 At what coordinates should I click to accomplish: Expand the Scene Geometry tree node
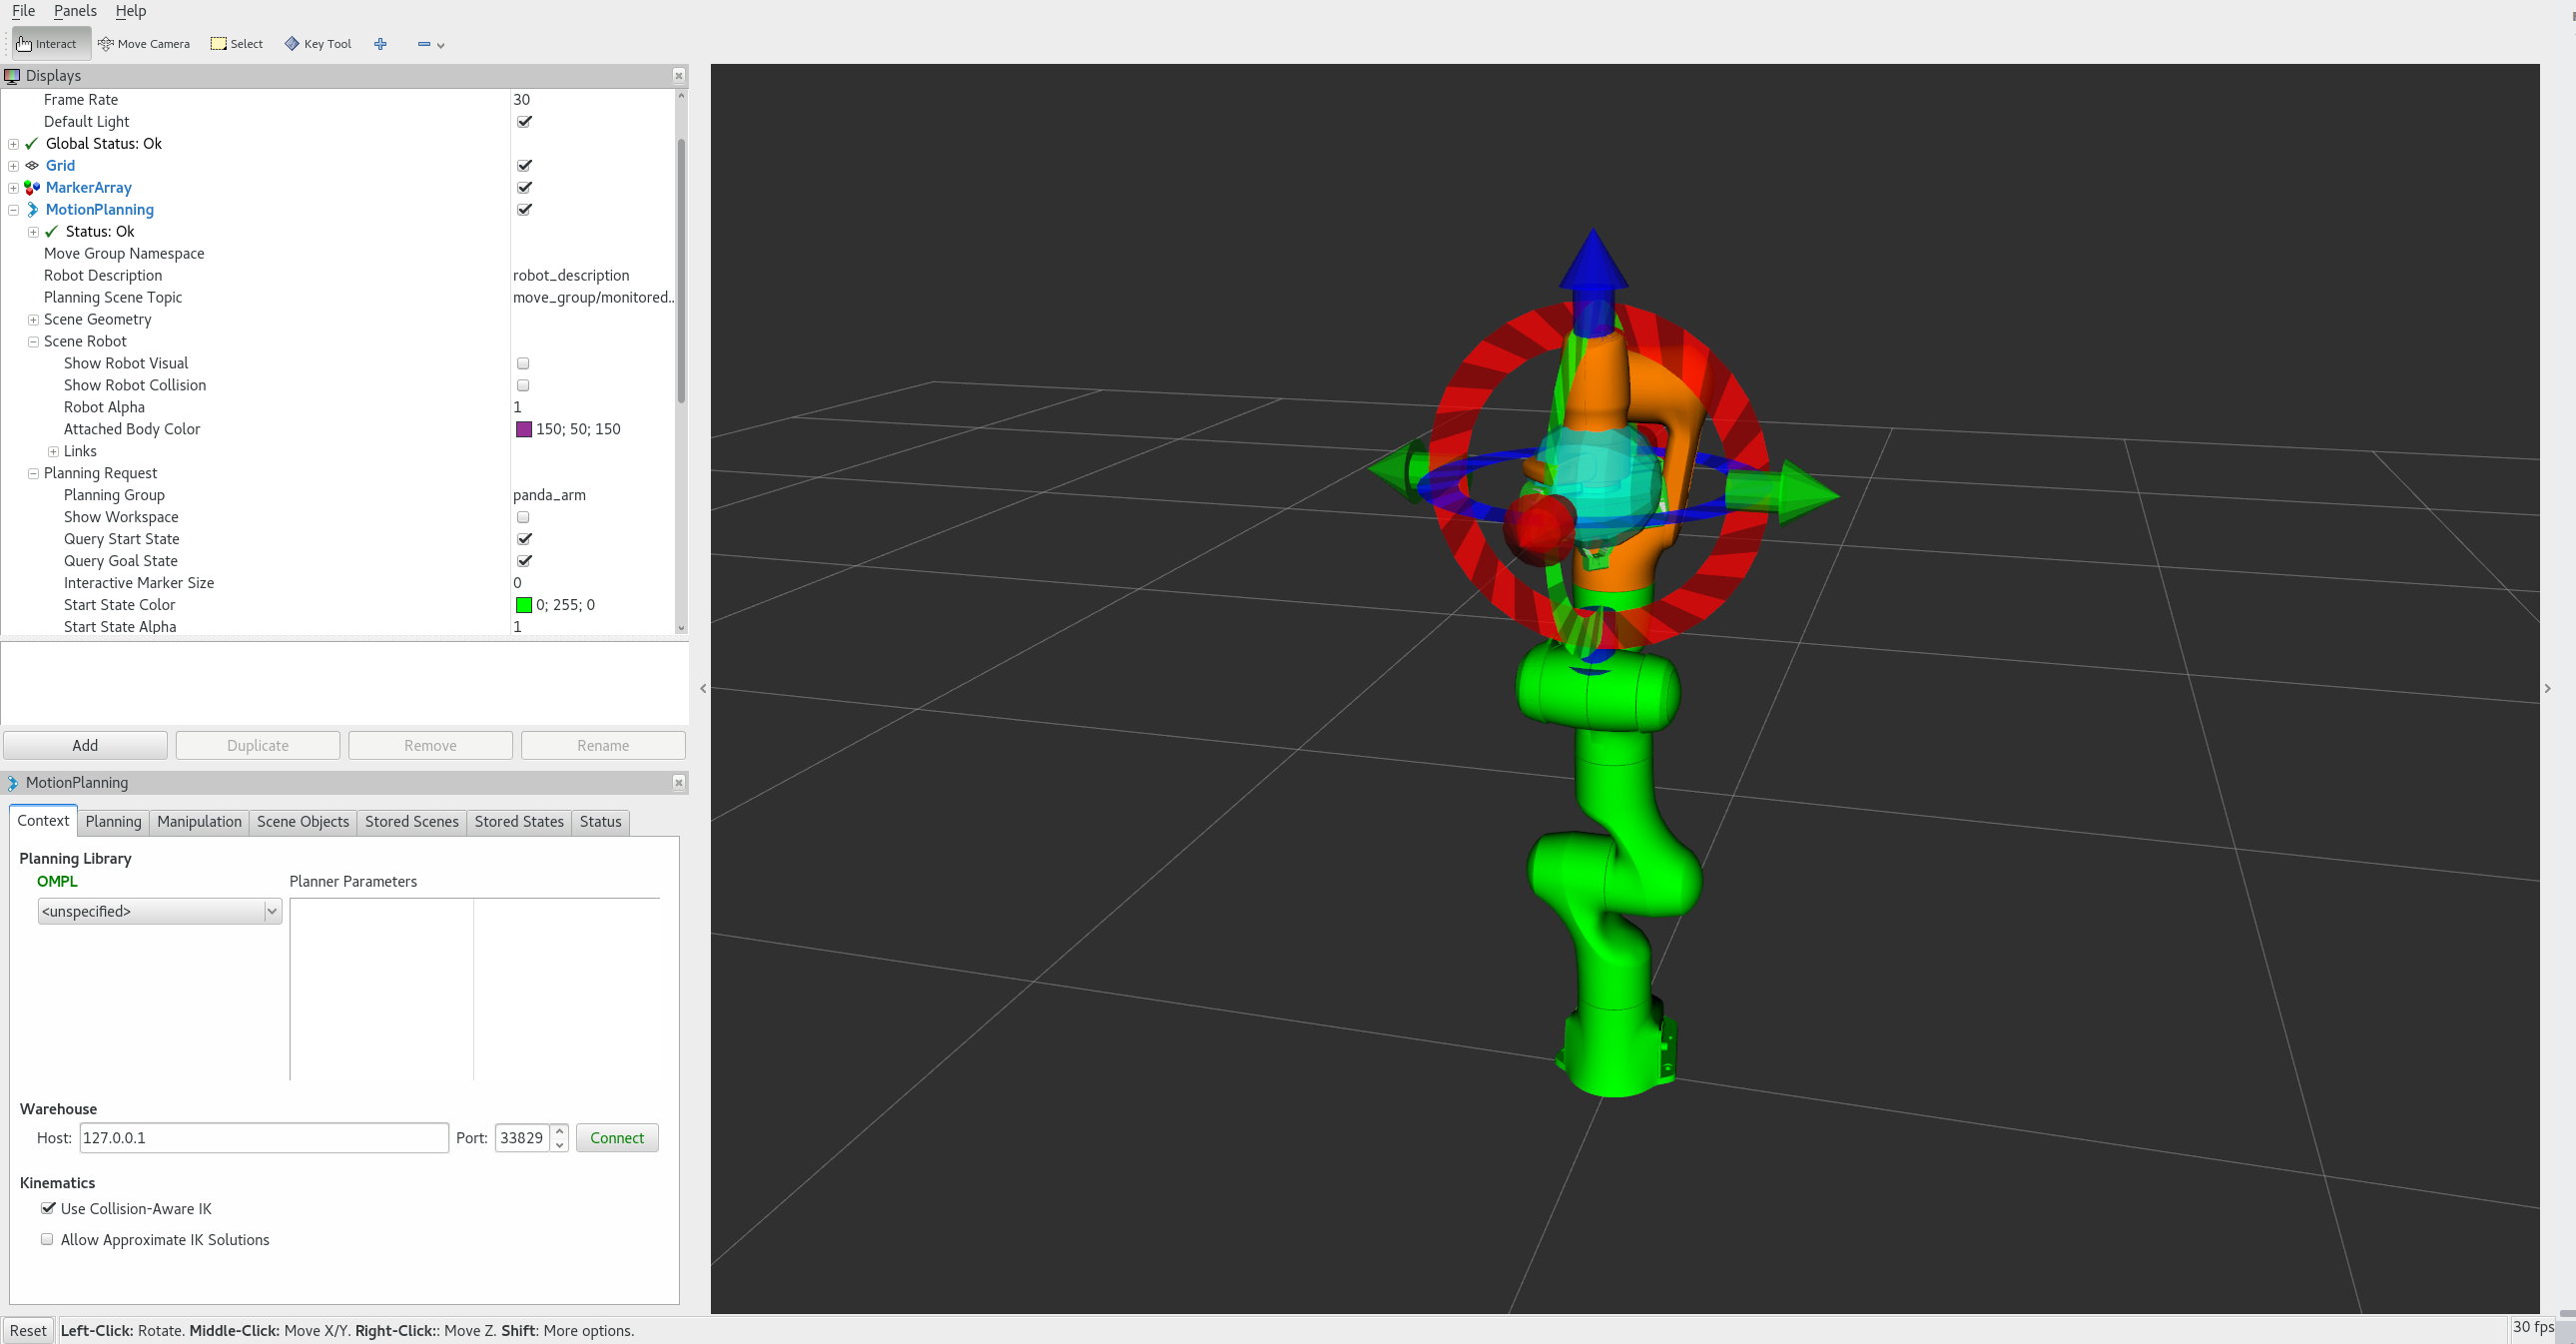(33, 320)
